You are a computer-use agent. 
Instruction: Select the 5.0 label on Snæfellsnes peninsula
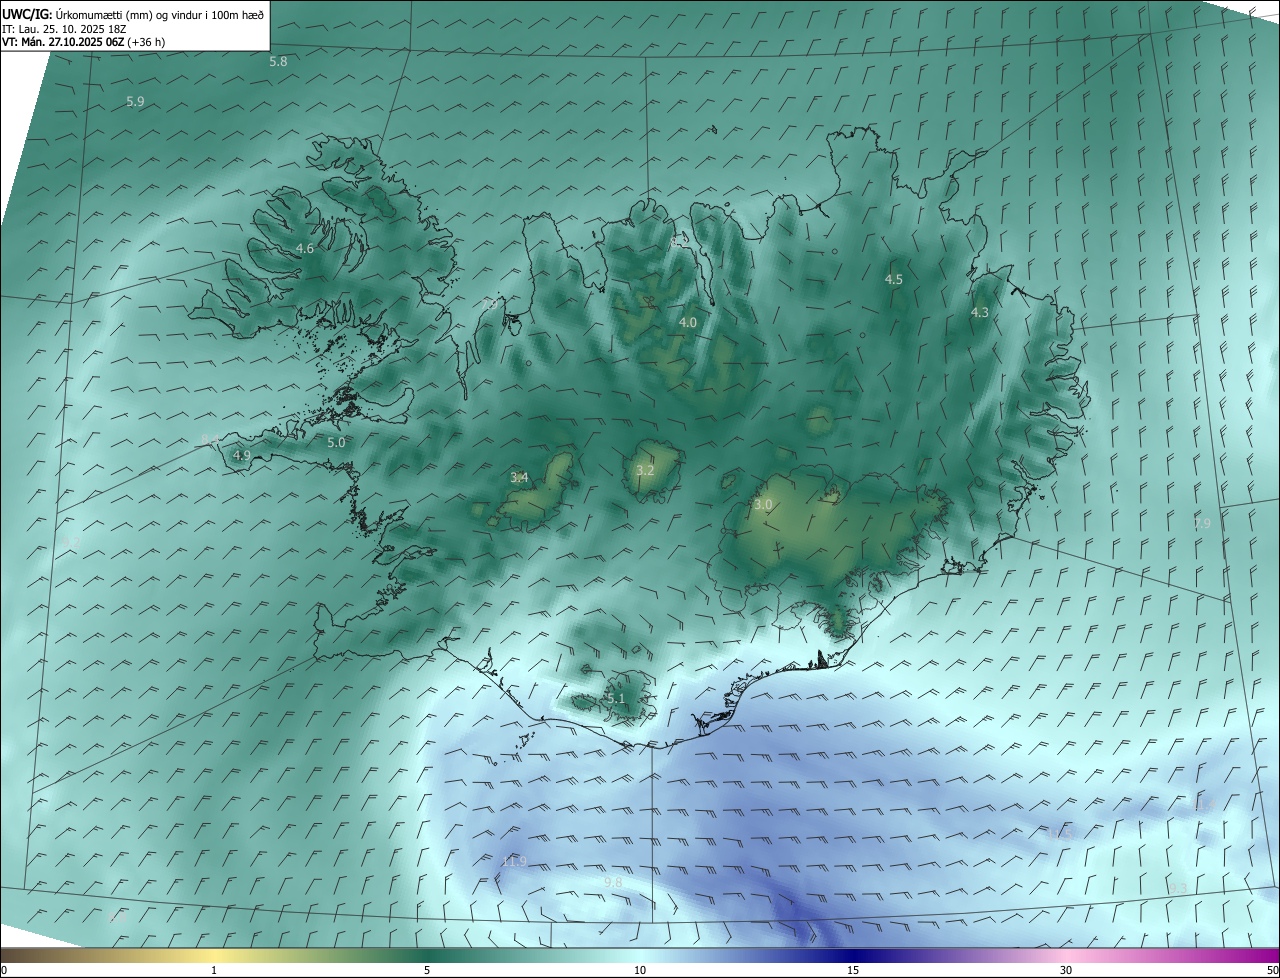click(x=336, y=443)
